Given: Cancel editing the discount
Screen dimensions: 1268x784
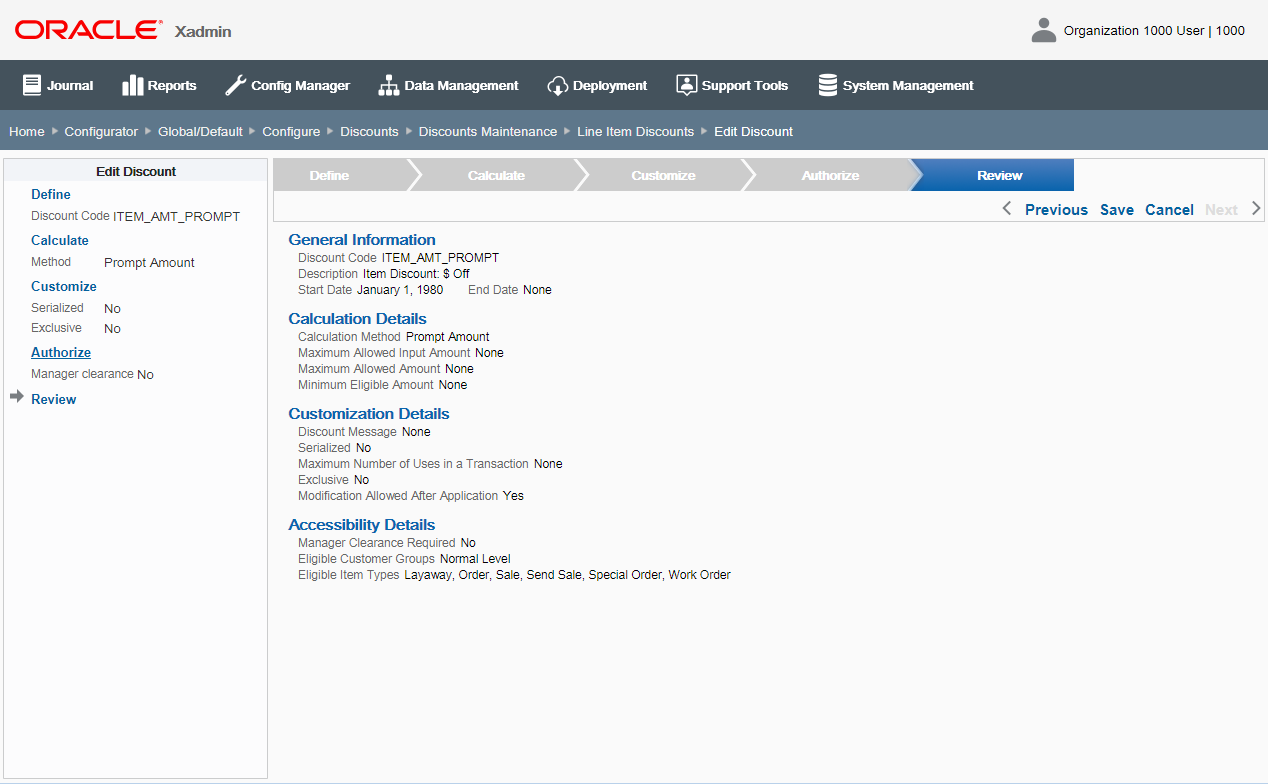Looking at the screenshot, I should click(1169, 209).
